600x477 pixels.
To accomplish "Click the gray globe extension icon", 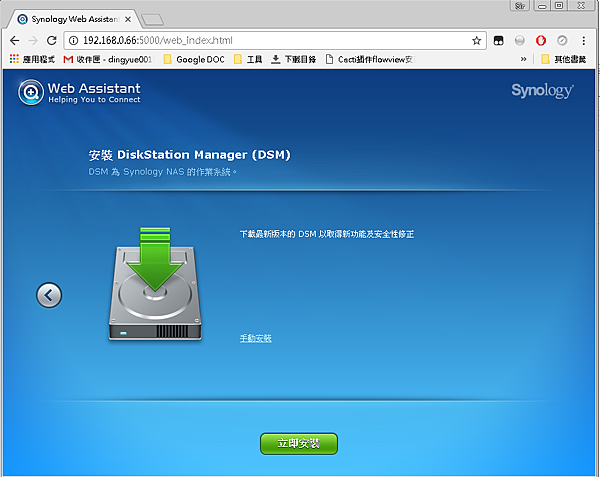I will pos(520,41).
